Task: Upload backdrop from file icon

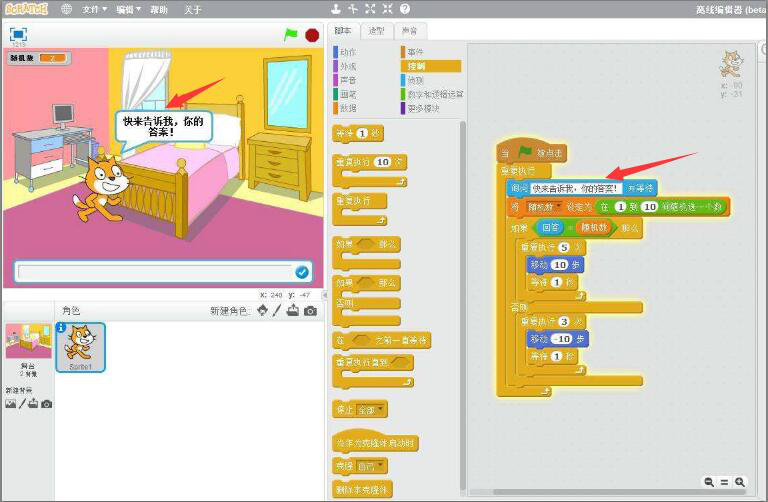Action: 33,404
